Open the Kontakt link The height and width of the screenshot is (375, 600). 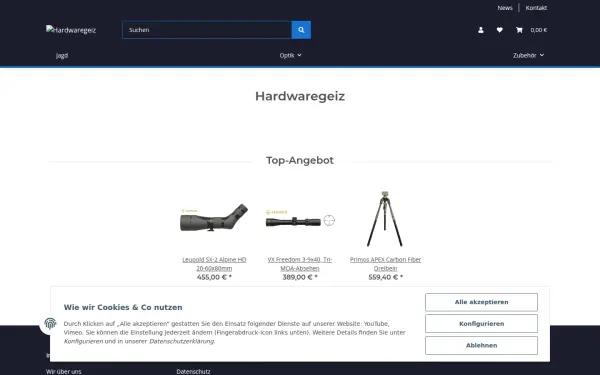(x=536, y=8)
